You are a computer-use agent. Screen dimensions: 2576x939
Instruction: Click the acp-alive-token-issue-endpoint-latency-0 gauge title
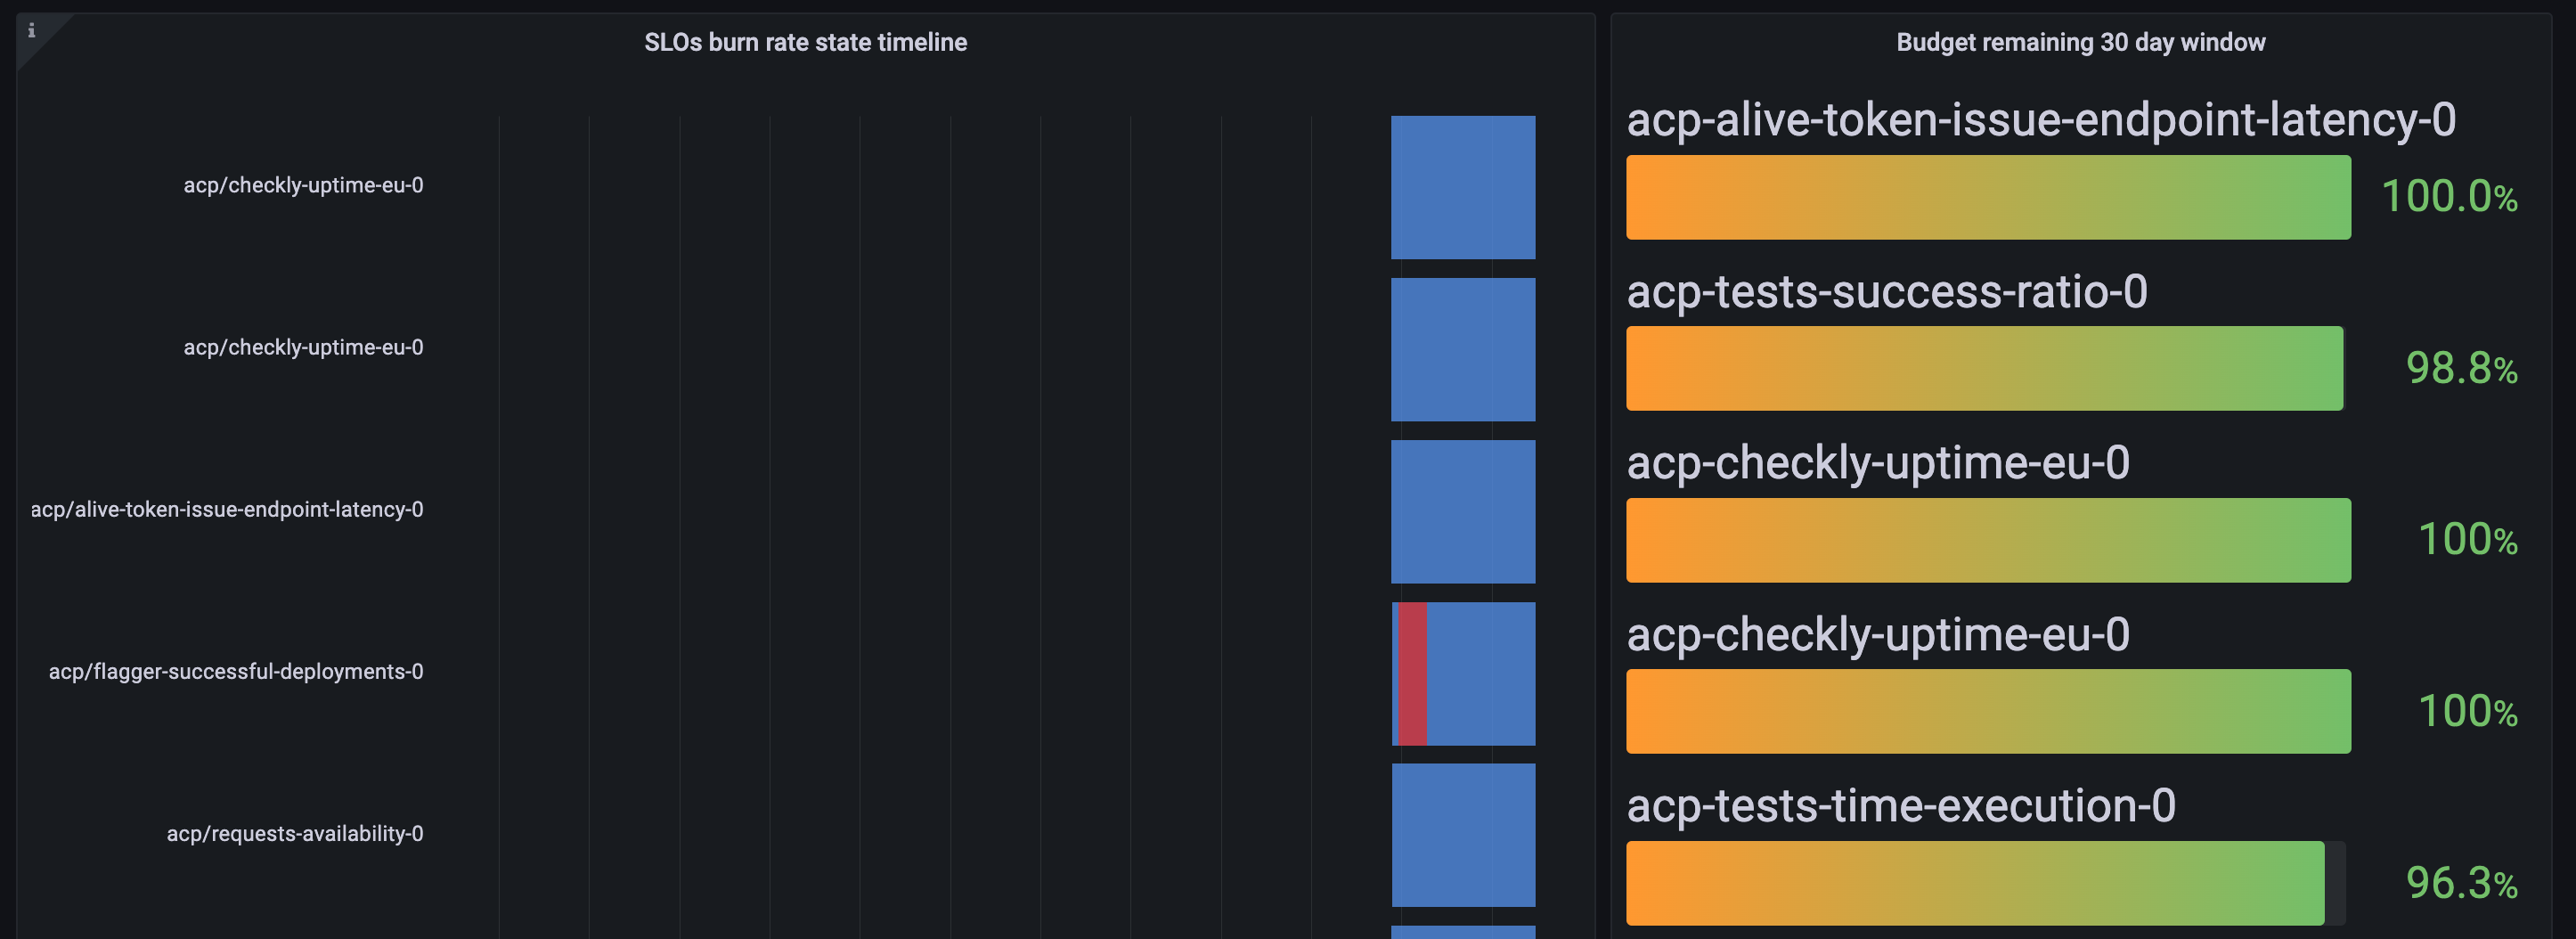[2041, 120]
